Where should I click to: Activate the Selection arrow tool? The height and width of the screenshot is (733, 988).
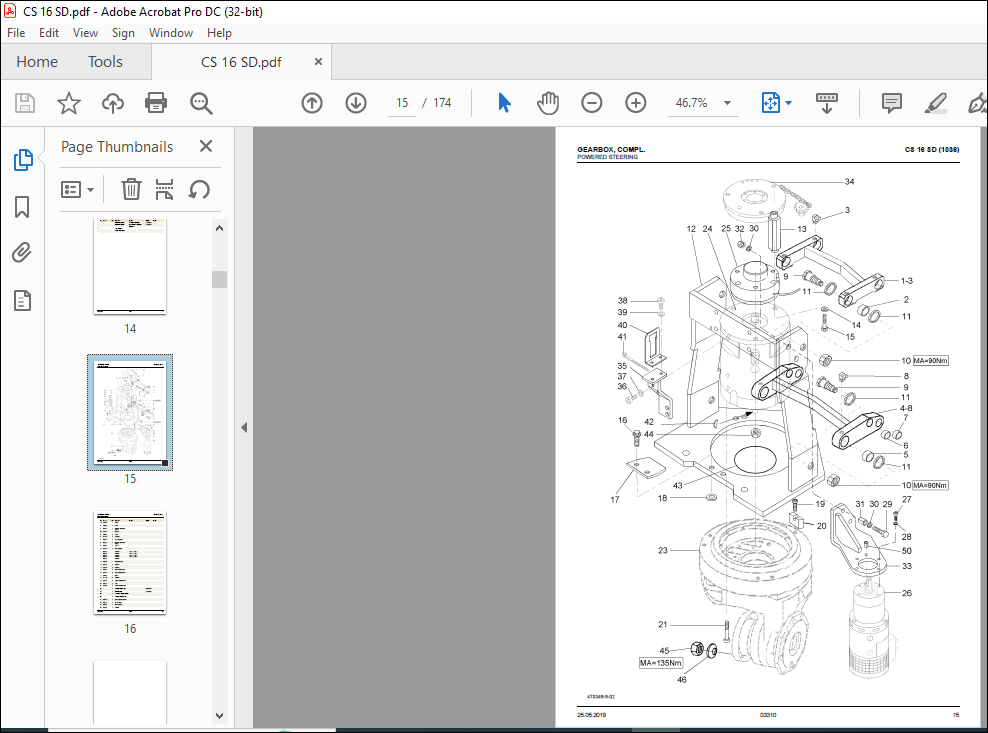(504, 103)
